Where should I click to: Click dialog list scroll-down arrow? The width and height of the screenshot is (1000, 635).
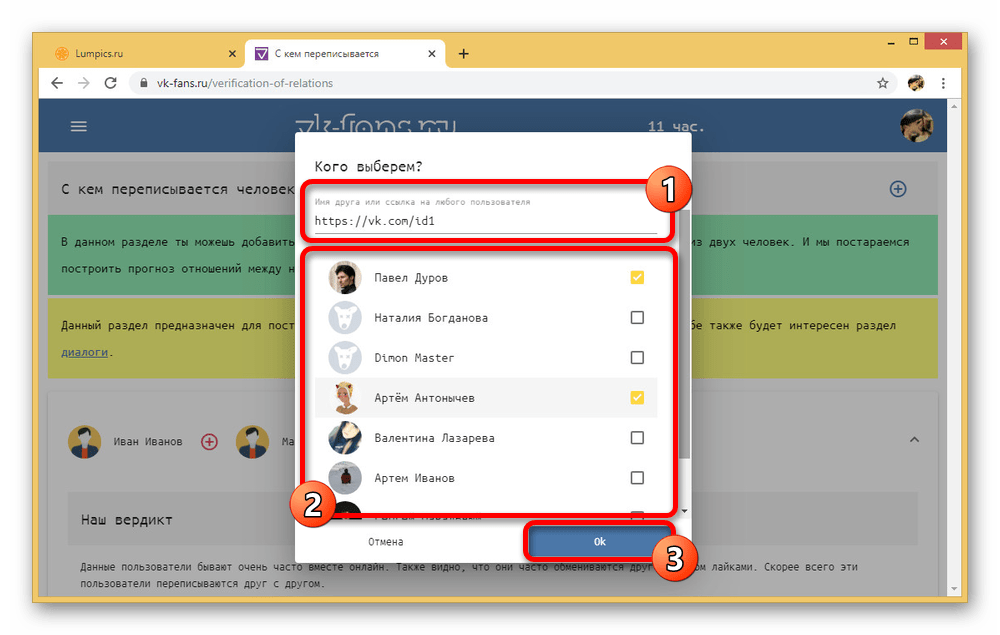(685, 511)
